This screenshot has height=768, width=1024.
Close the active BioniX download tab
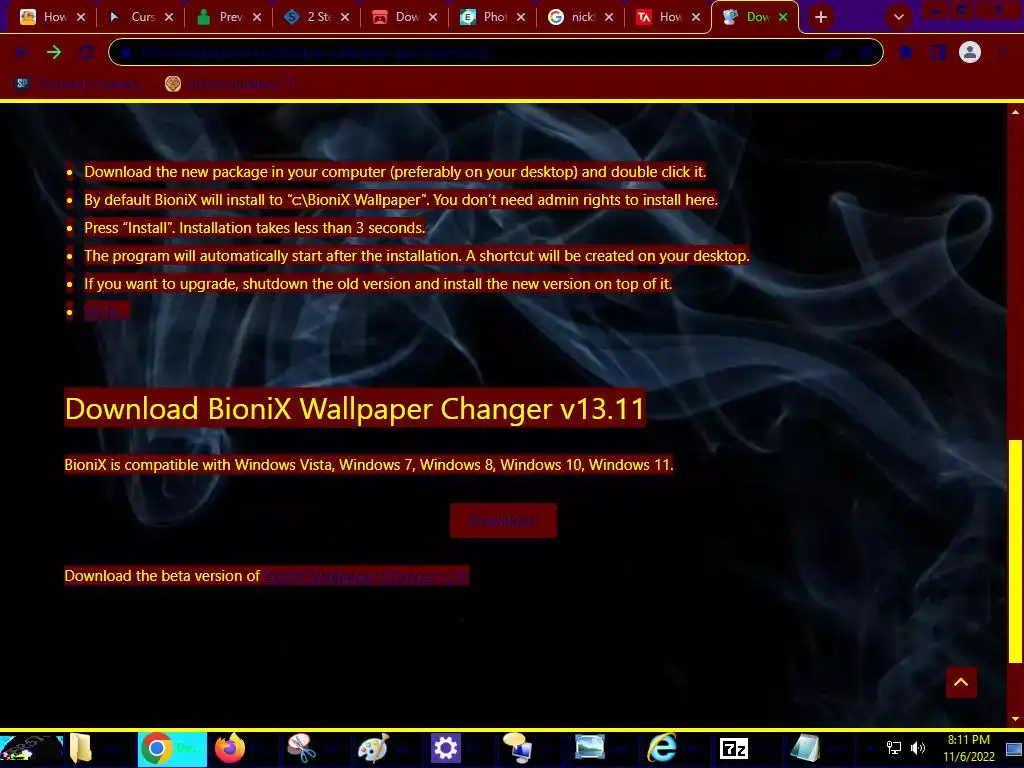coord(783,17)
